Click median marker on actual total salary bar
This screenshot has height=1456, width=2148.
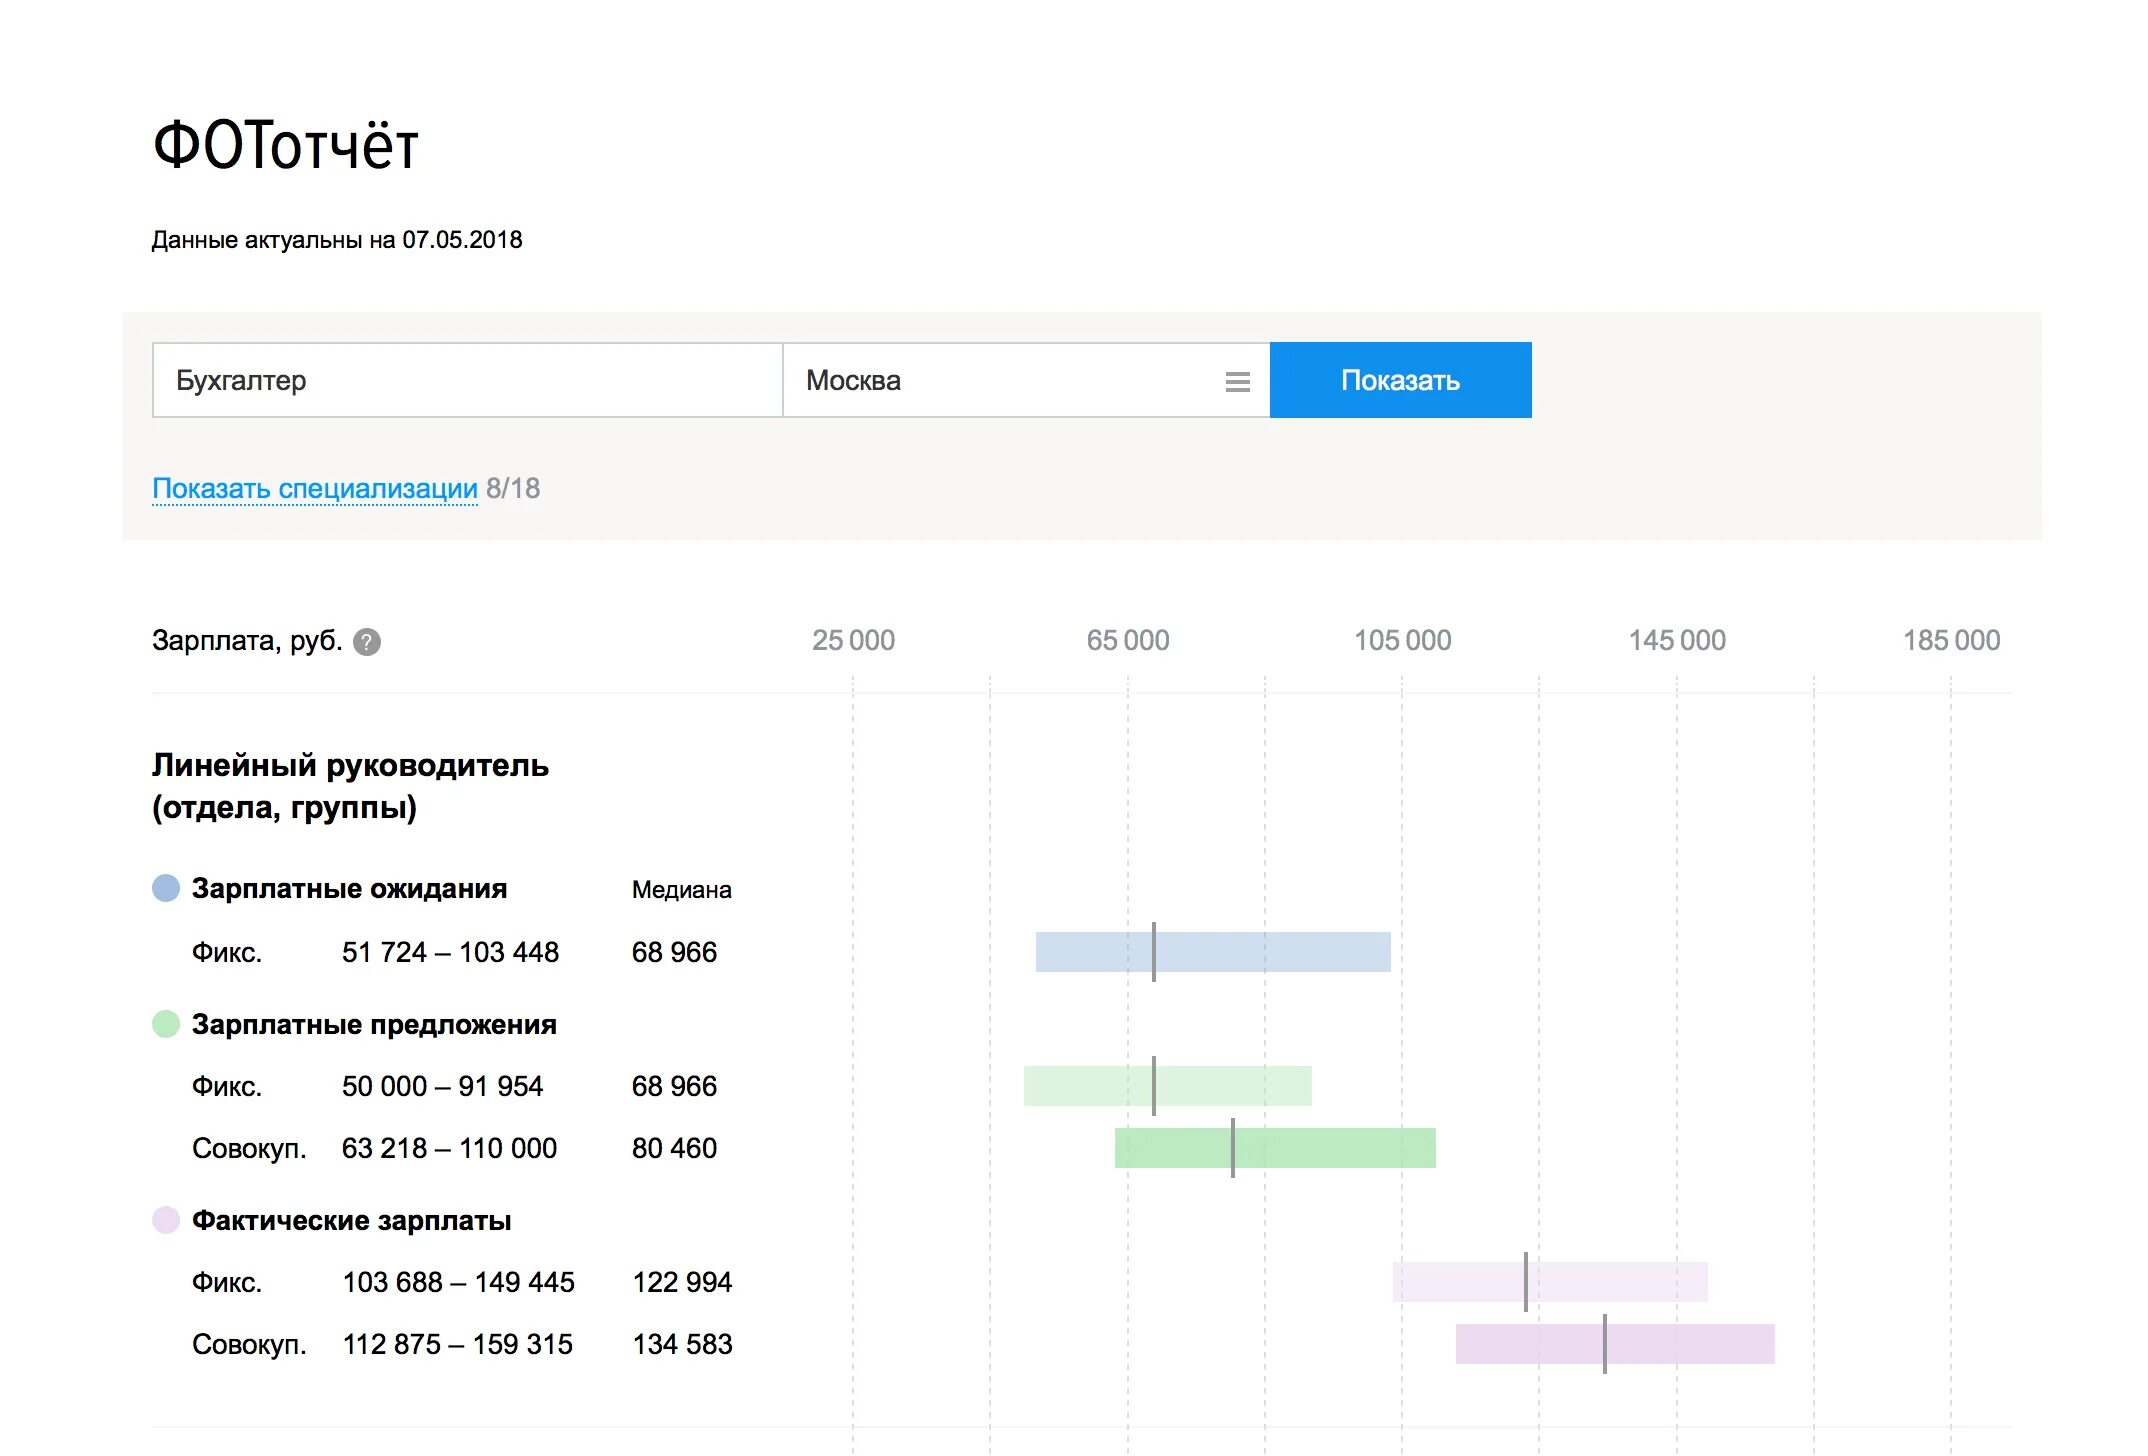coord(1604,1344)
